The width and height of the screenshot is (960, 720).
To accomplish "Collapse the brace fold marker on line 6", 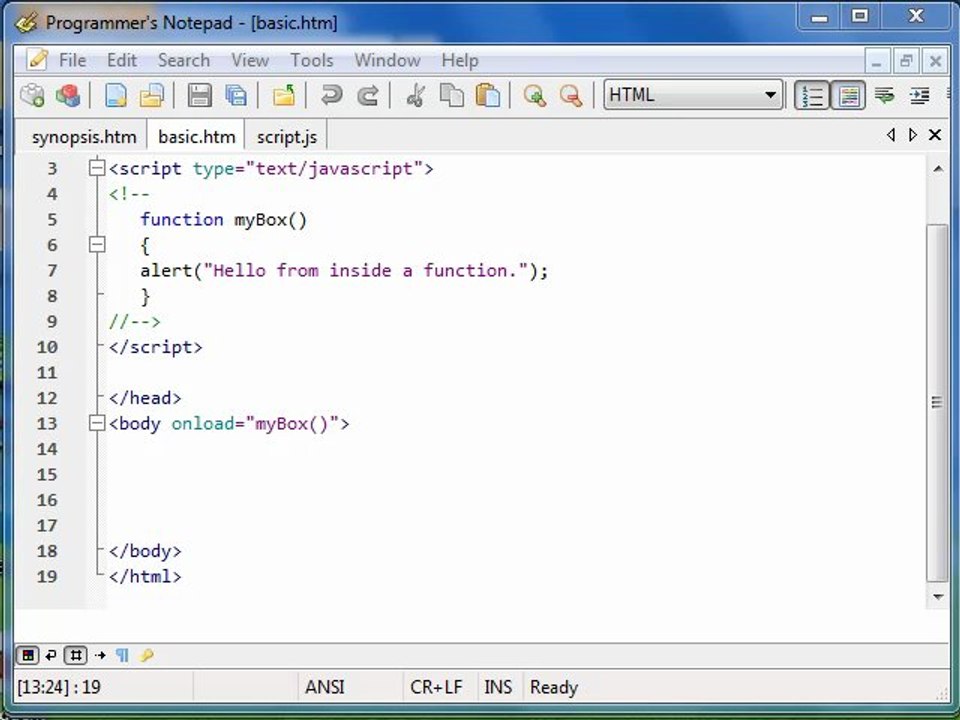I will point(97,245).
